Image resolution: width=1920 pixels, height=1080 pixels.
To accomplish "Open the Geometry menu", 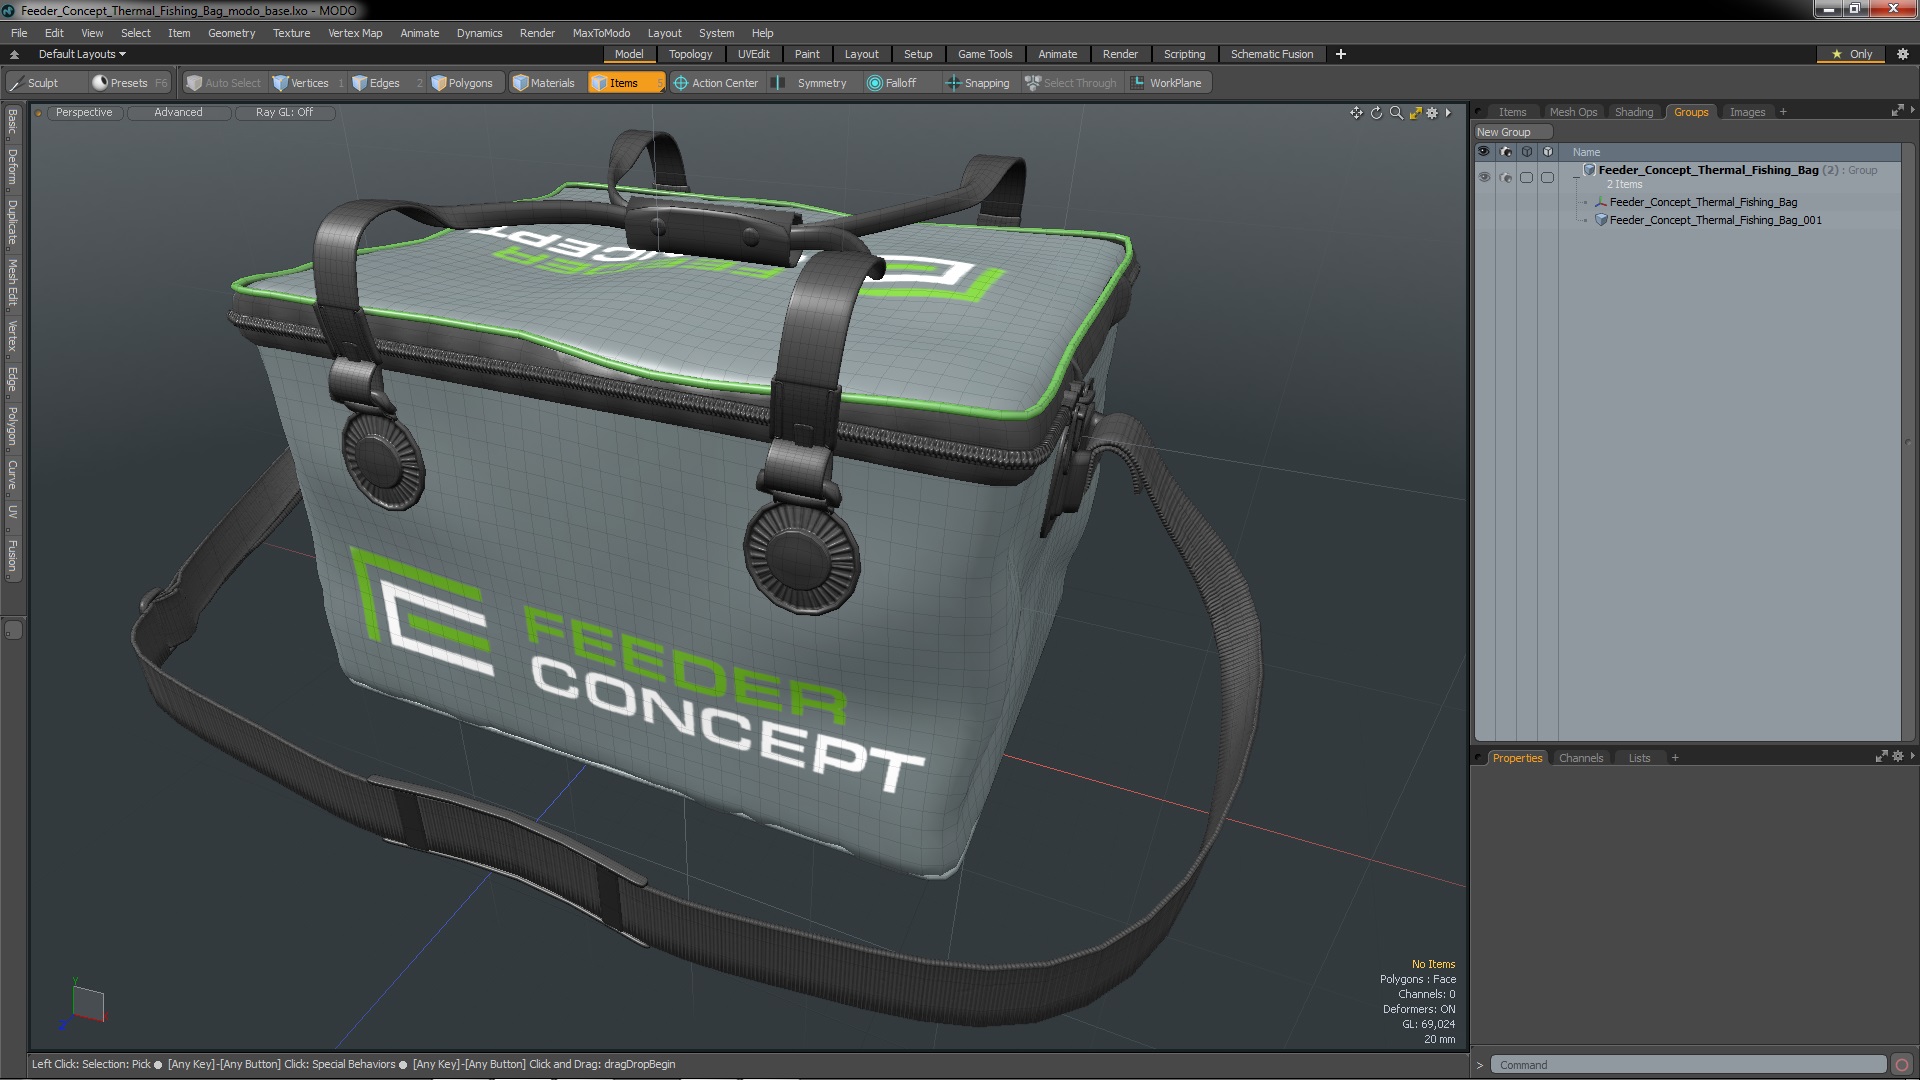I will [231, 33].
